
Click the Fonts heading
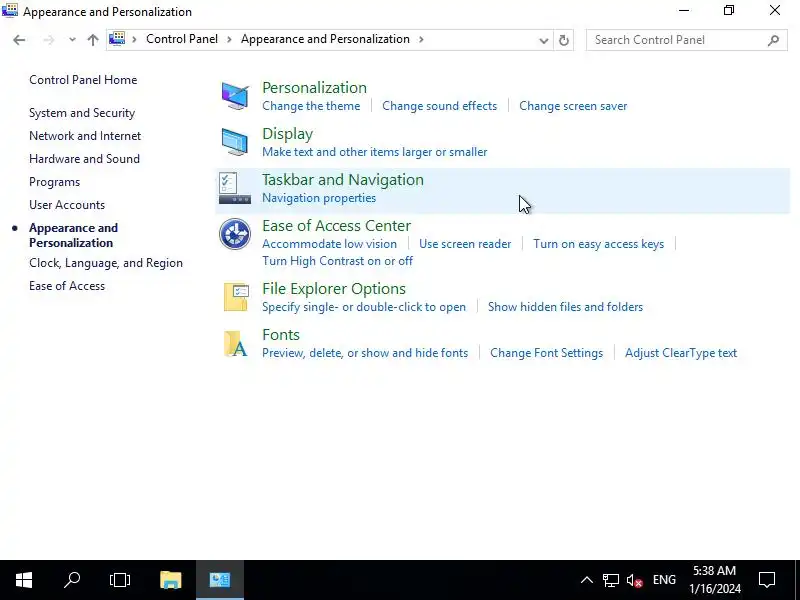[281, 335]
